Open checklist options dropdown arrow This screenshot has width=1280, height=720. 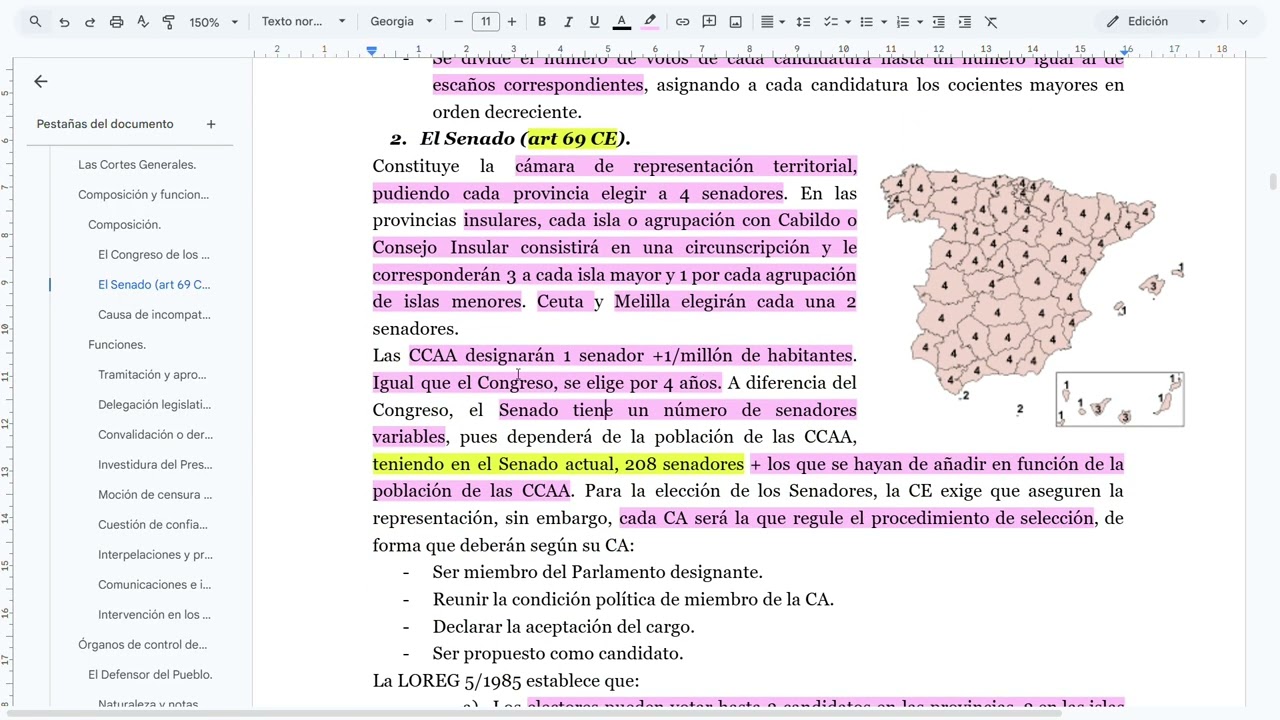(847, 21)
